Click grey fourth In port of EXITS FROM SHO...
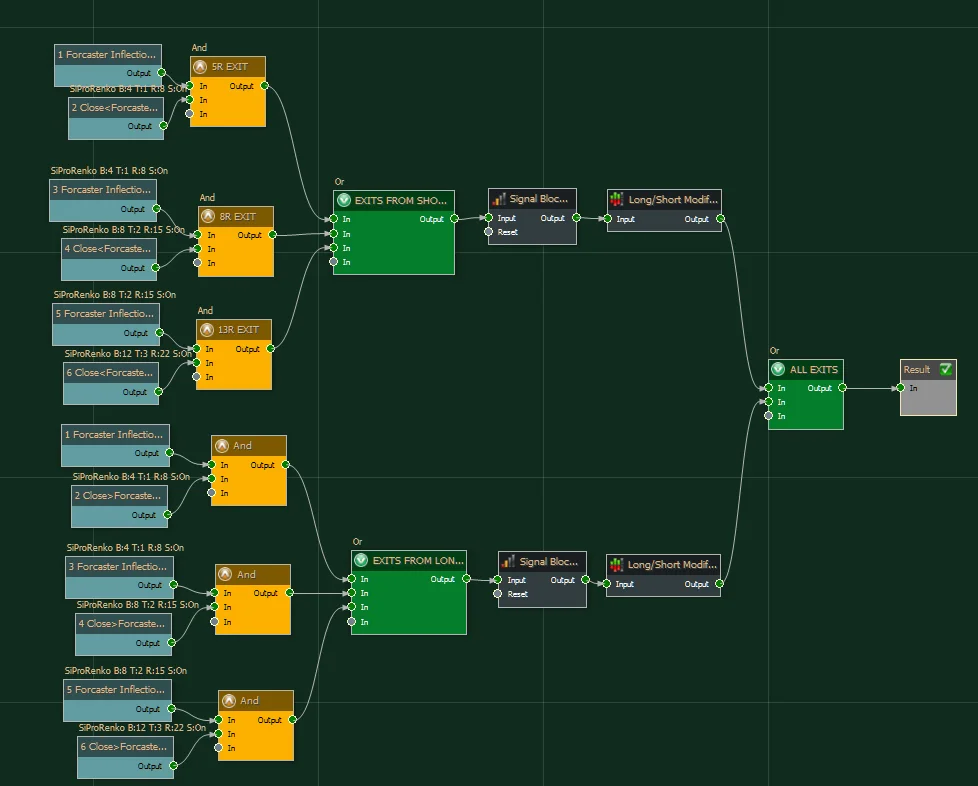This screenshot has width=978, height=786. pos(334,262)
